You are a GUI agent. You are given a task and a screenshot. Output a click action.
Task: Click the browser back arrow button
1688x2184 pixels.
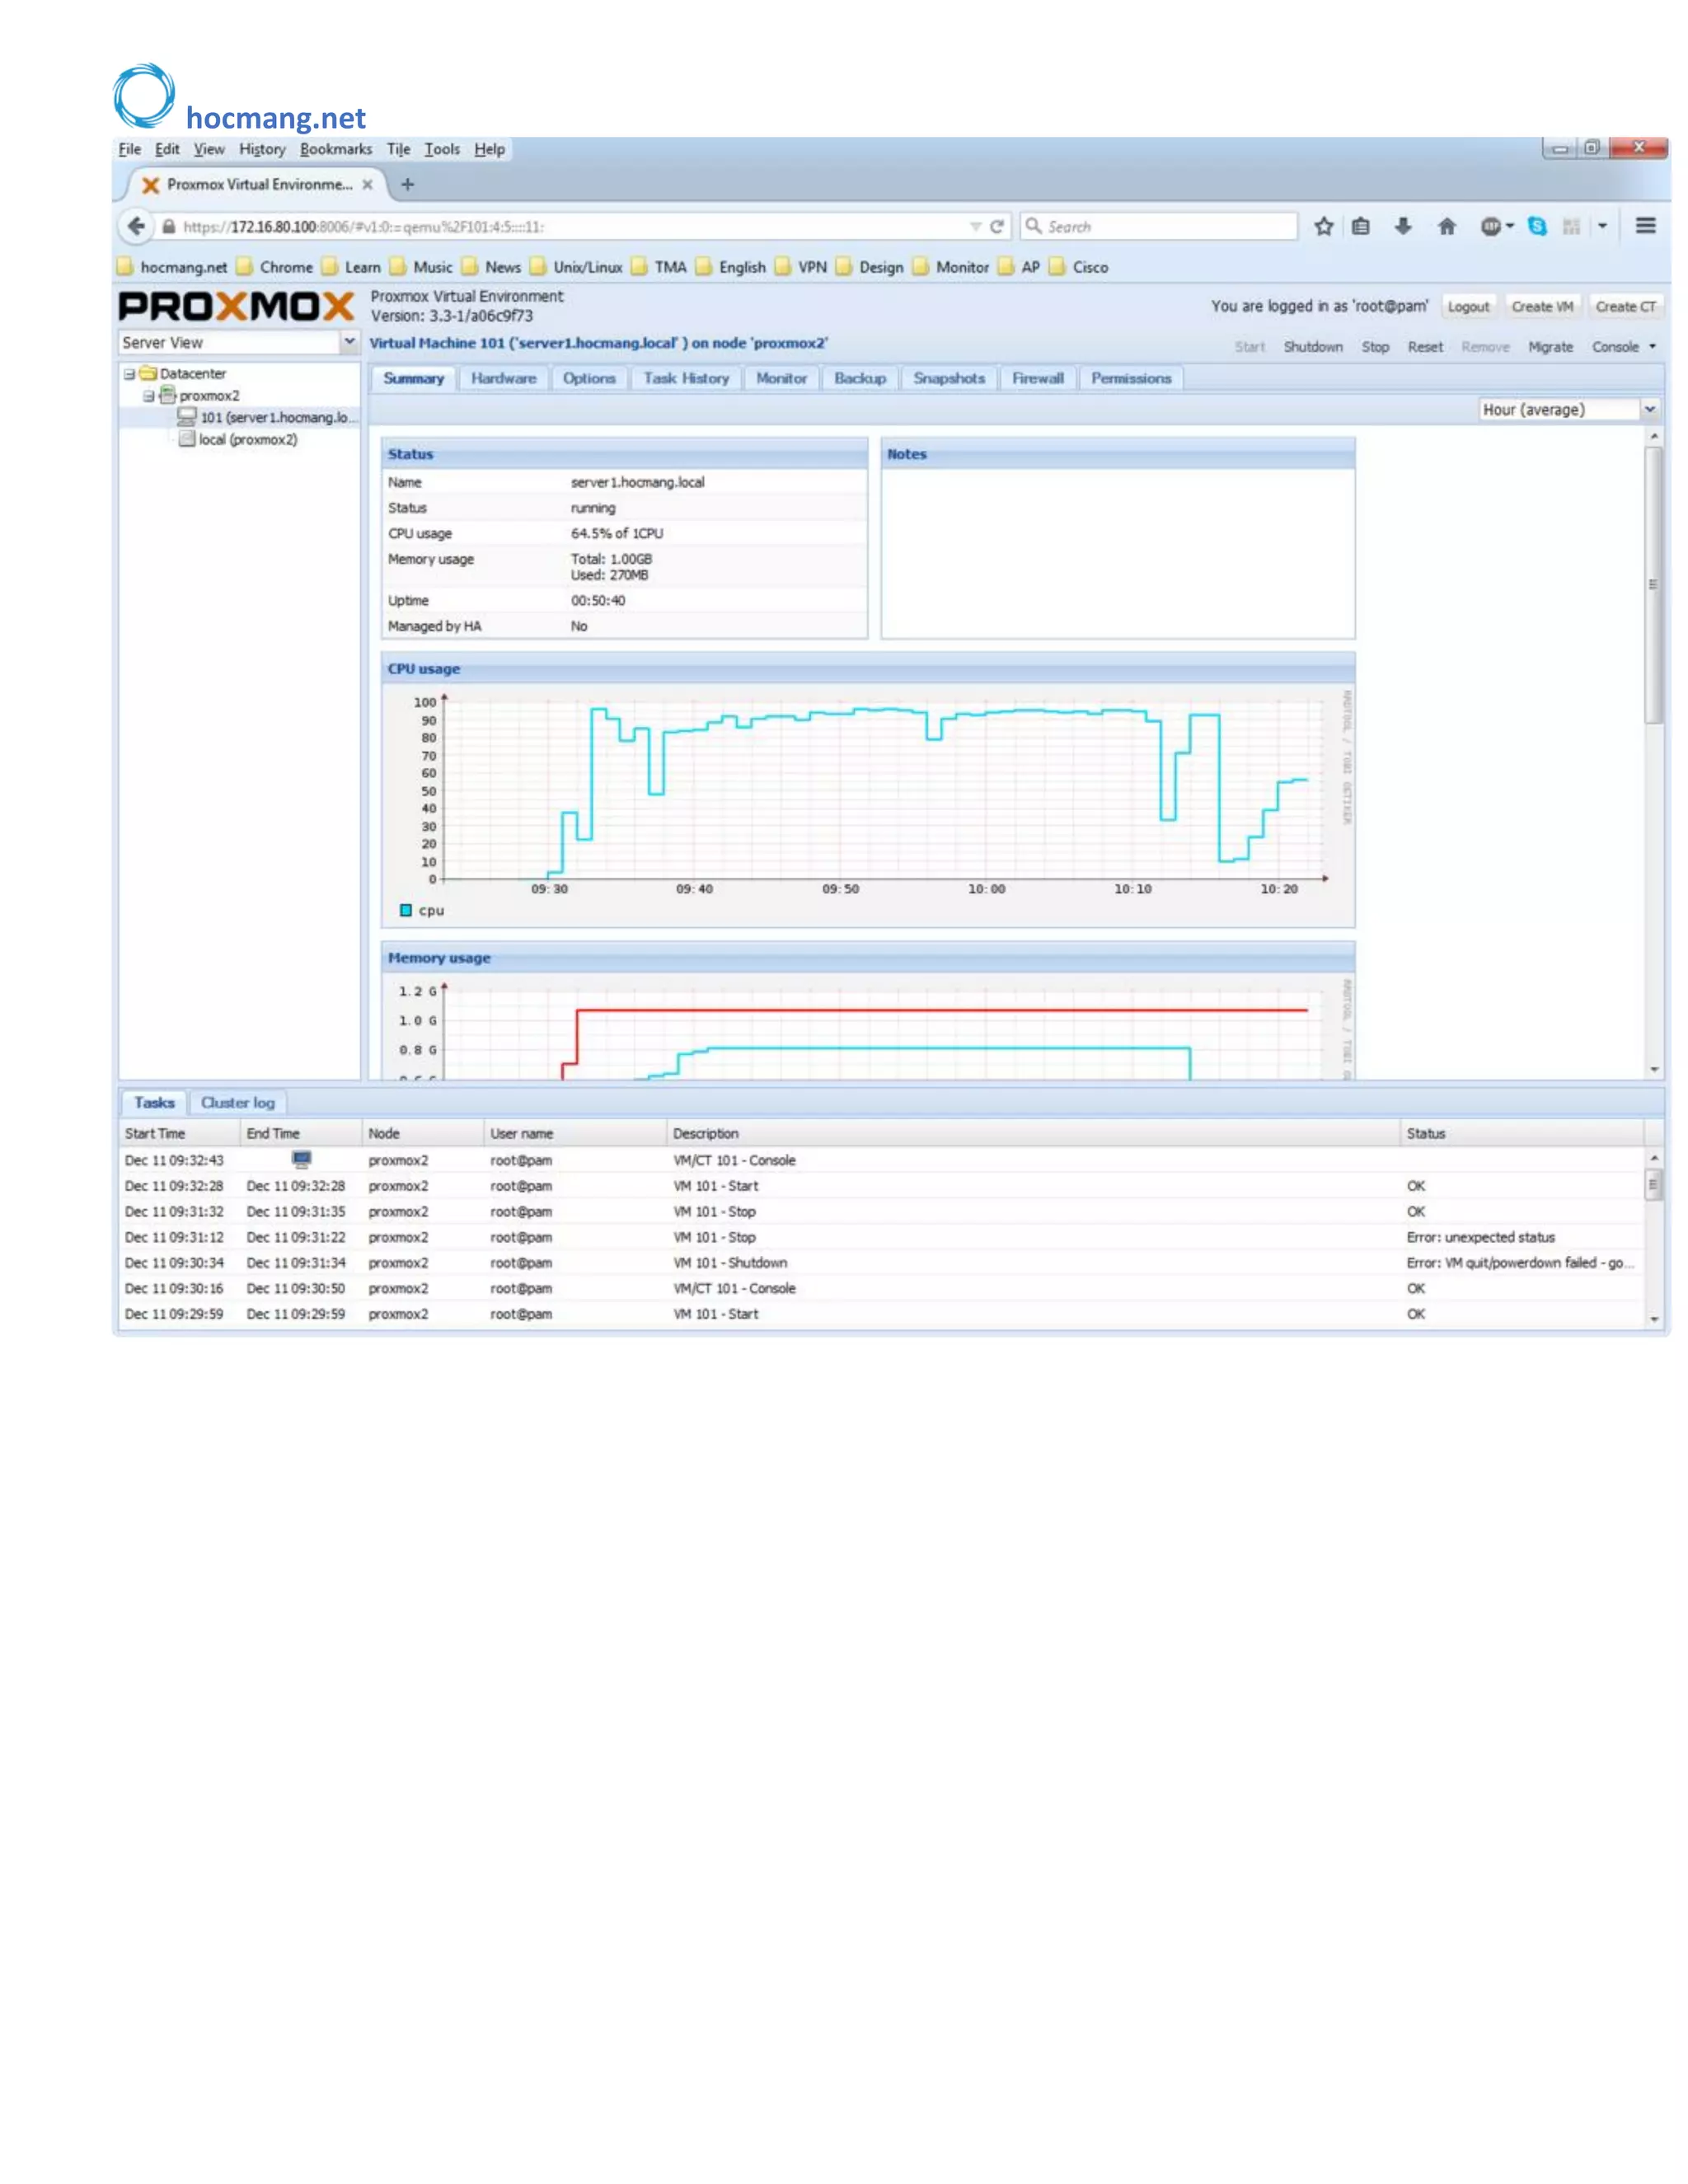pos(136,226)
